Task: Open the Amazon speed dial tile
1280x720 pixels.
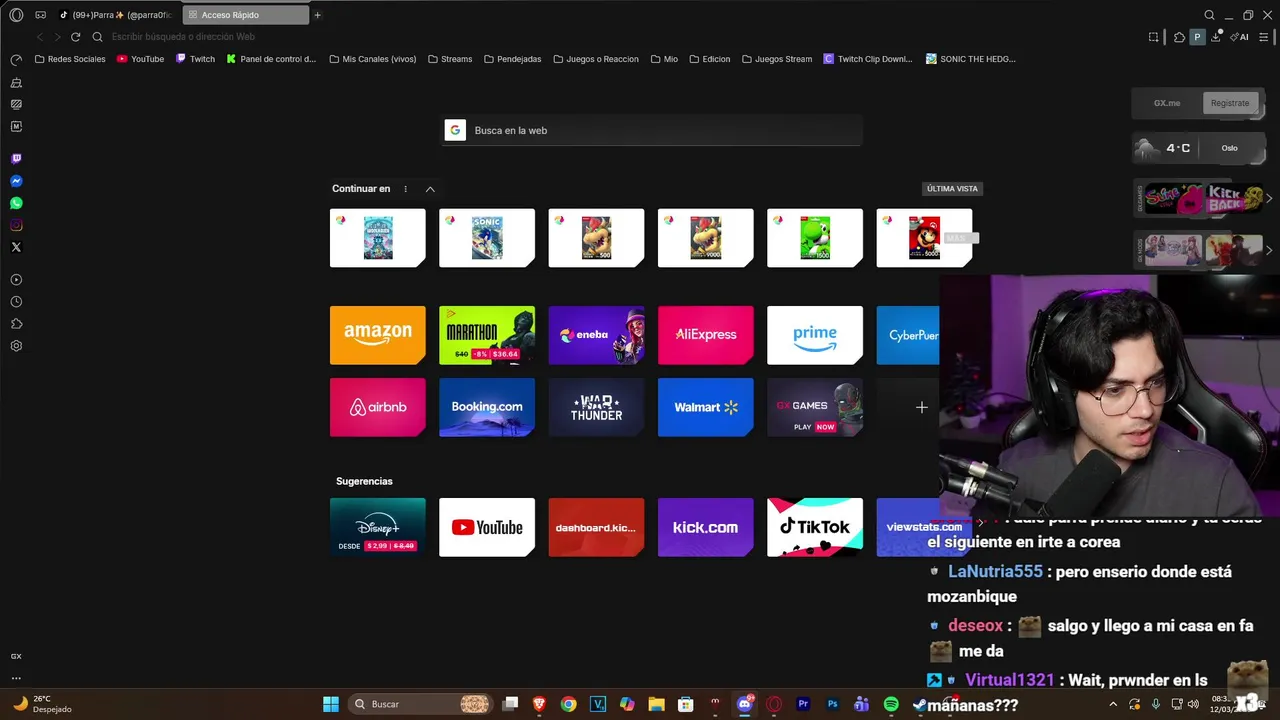Action: (x=378, y=335)
